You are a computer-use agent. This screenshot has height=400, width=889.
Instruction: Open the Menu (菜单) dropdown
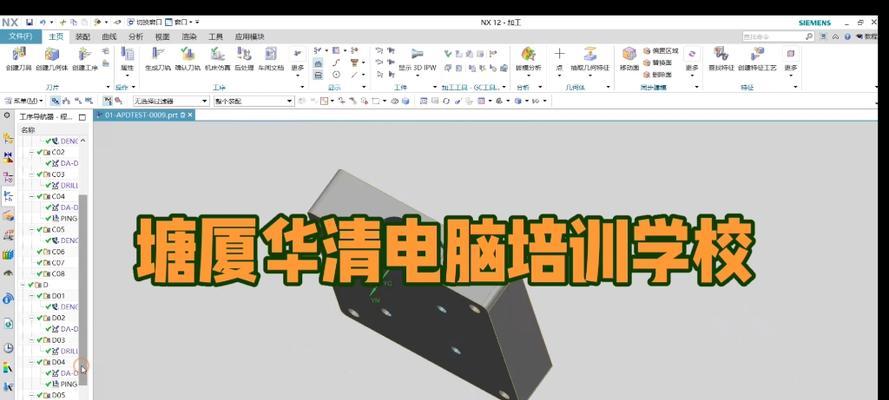[x=23, y=101]
